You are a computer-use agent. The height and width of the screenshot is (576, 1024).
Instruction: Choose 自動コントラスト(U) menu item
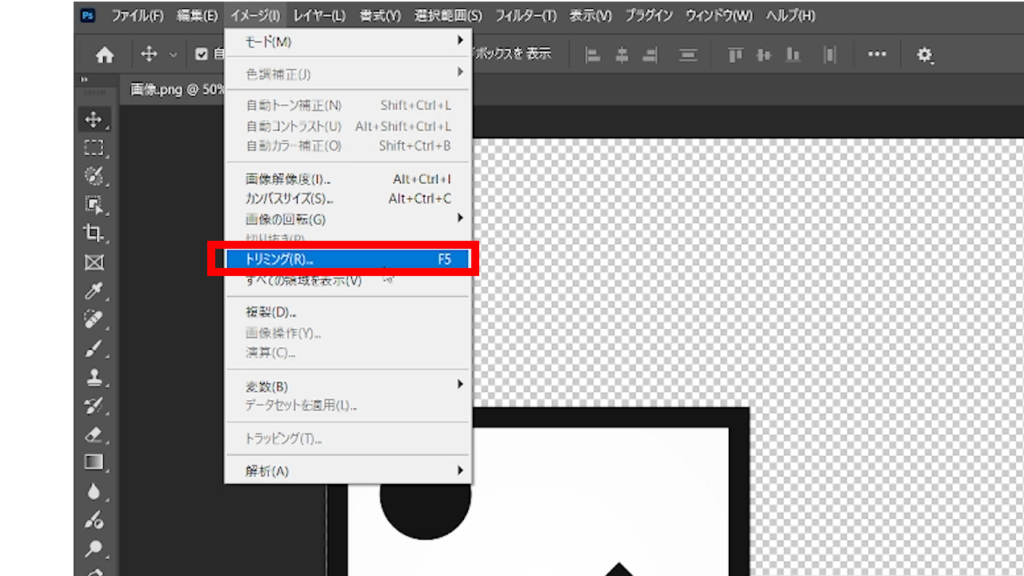(x=348, y=126)
